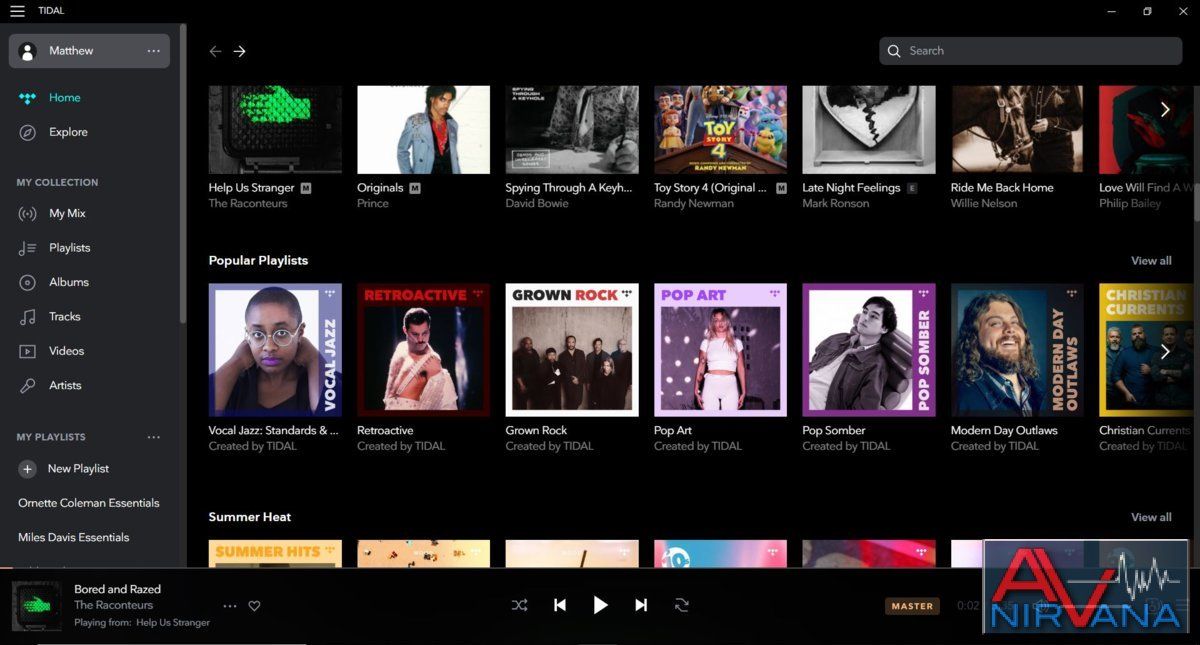1200x645 pixels.
Task: Skip to the previous track
Action: point(560,605)
